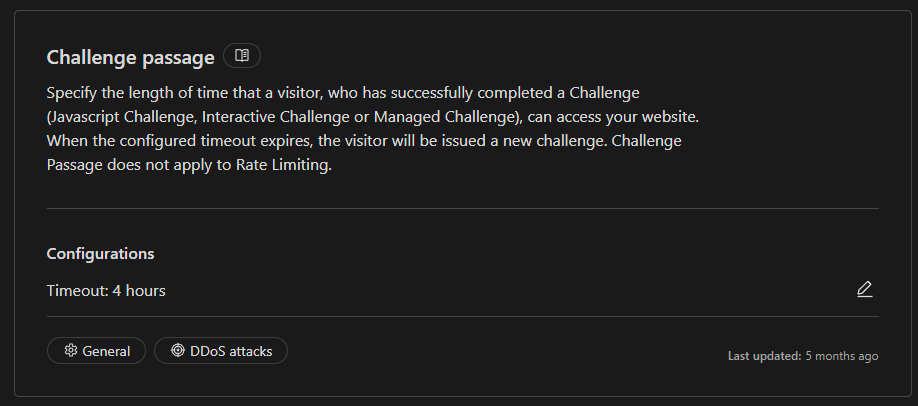Click the Configurations section label
The image size is (918, 406).
pos(100,254)
